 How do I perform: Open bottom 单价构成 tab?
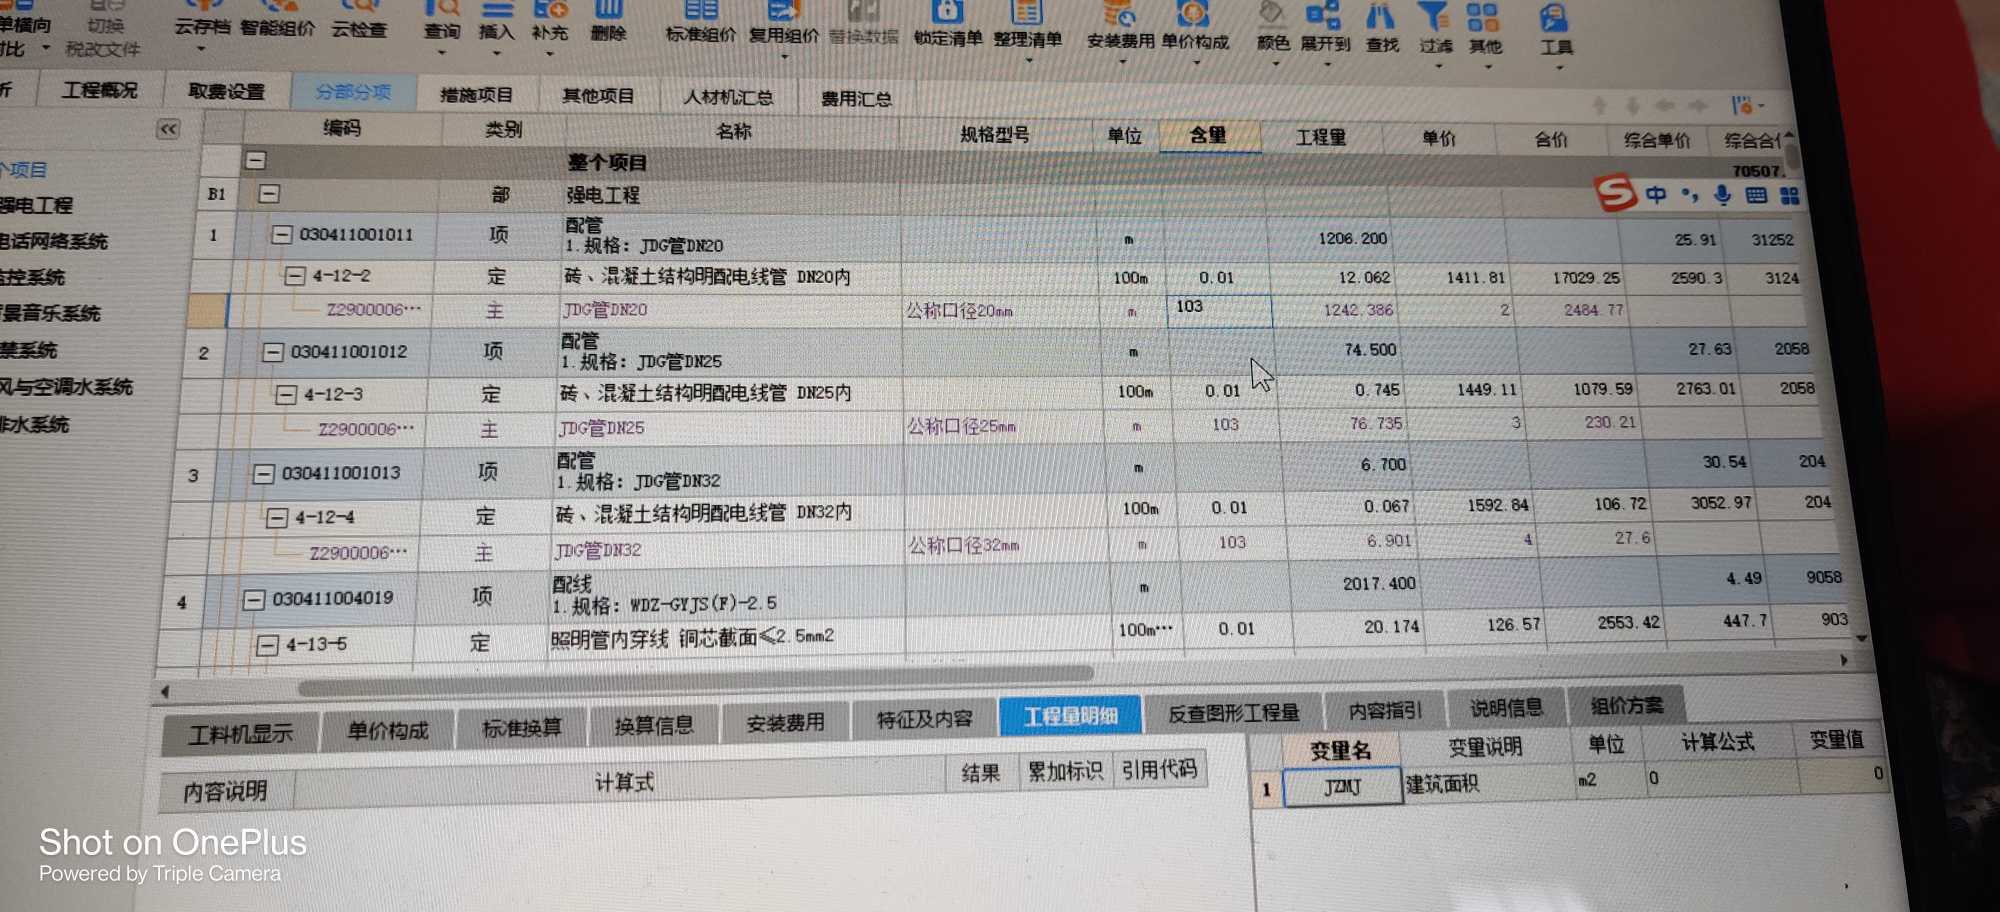387,731
